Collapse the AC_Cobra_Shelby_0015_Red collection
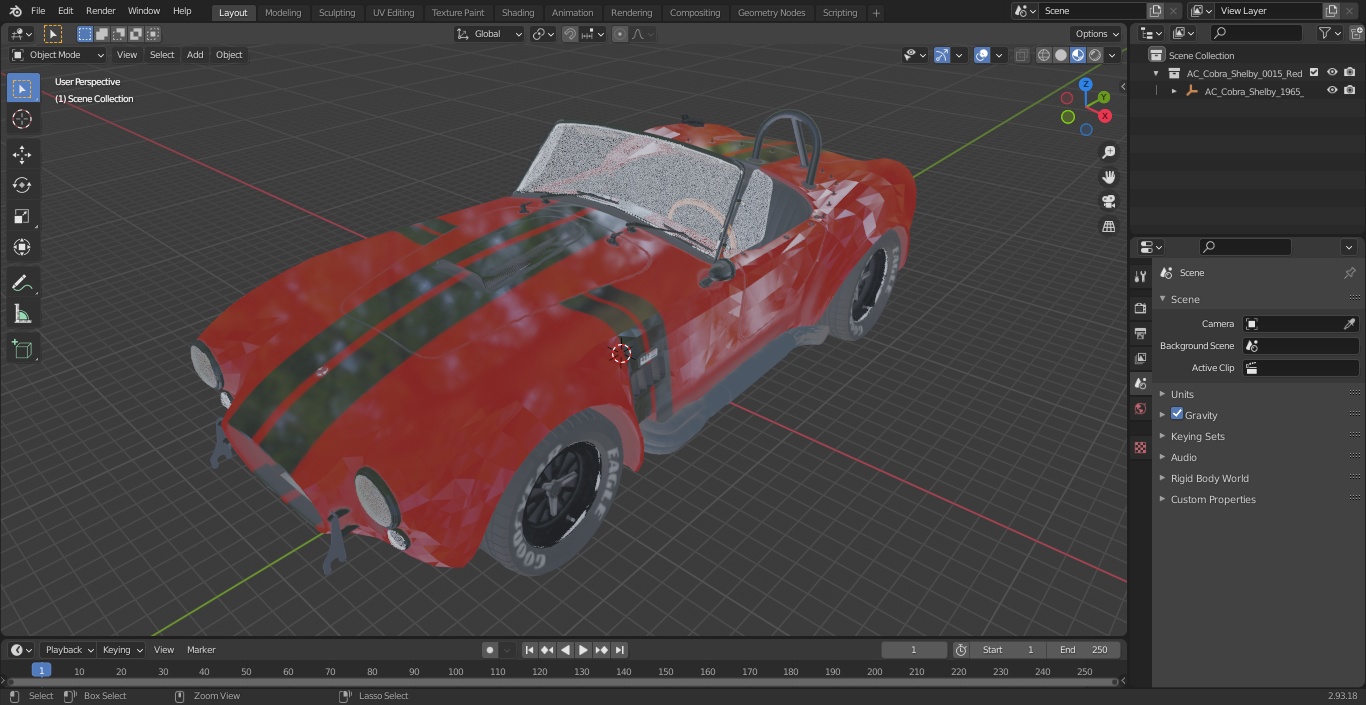Viewport: 1366px width, 705px height. click(1156, 73)
